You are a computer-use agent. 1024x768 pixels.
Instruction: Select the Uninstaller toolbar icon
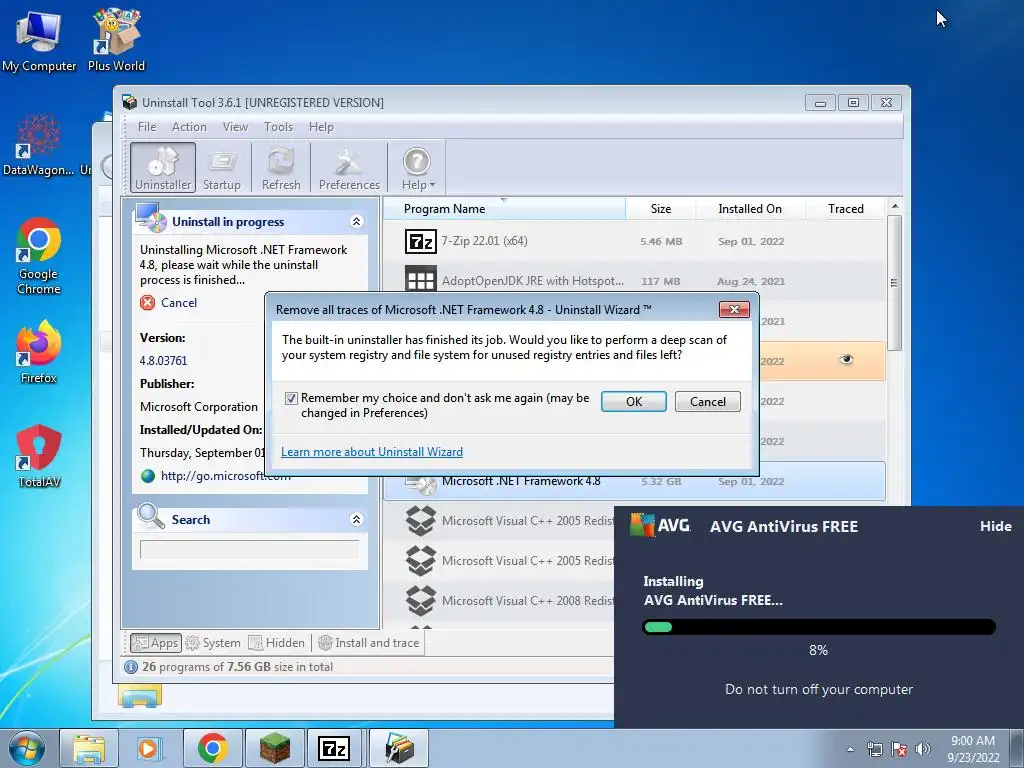click(163, 168)
